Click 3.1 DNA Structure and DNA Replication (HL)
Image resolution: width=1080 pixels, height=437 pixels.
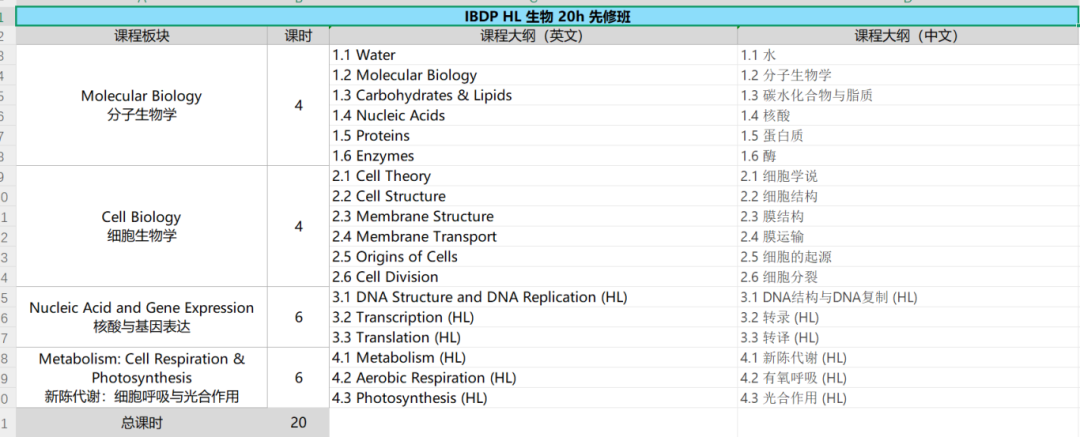pyautogui.click(x=533, y=297)
